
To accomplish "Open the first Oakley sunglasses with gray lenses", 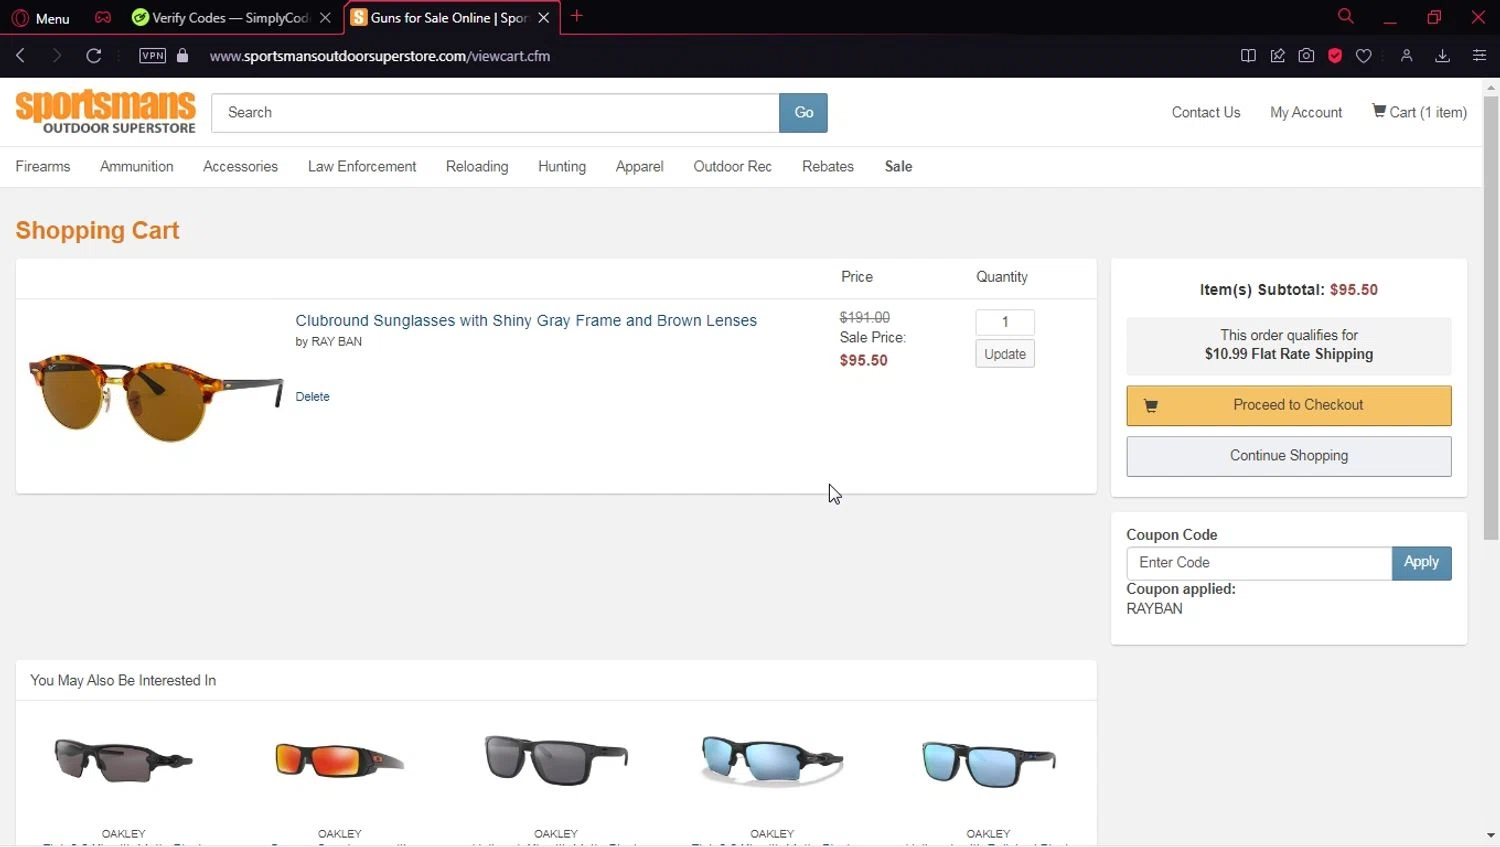I will pyautogui.click(x=123, y=760).
